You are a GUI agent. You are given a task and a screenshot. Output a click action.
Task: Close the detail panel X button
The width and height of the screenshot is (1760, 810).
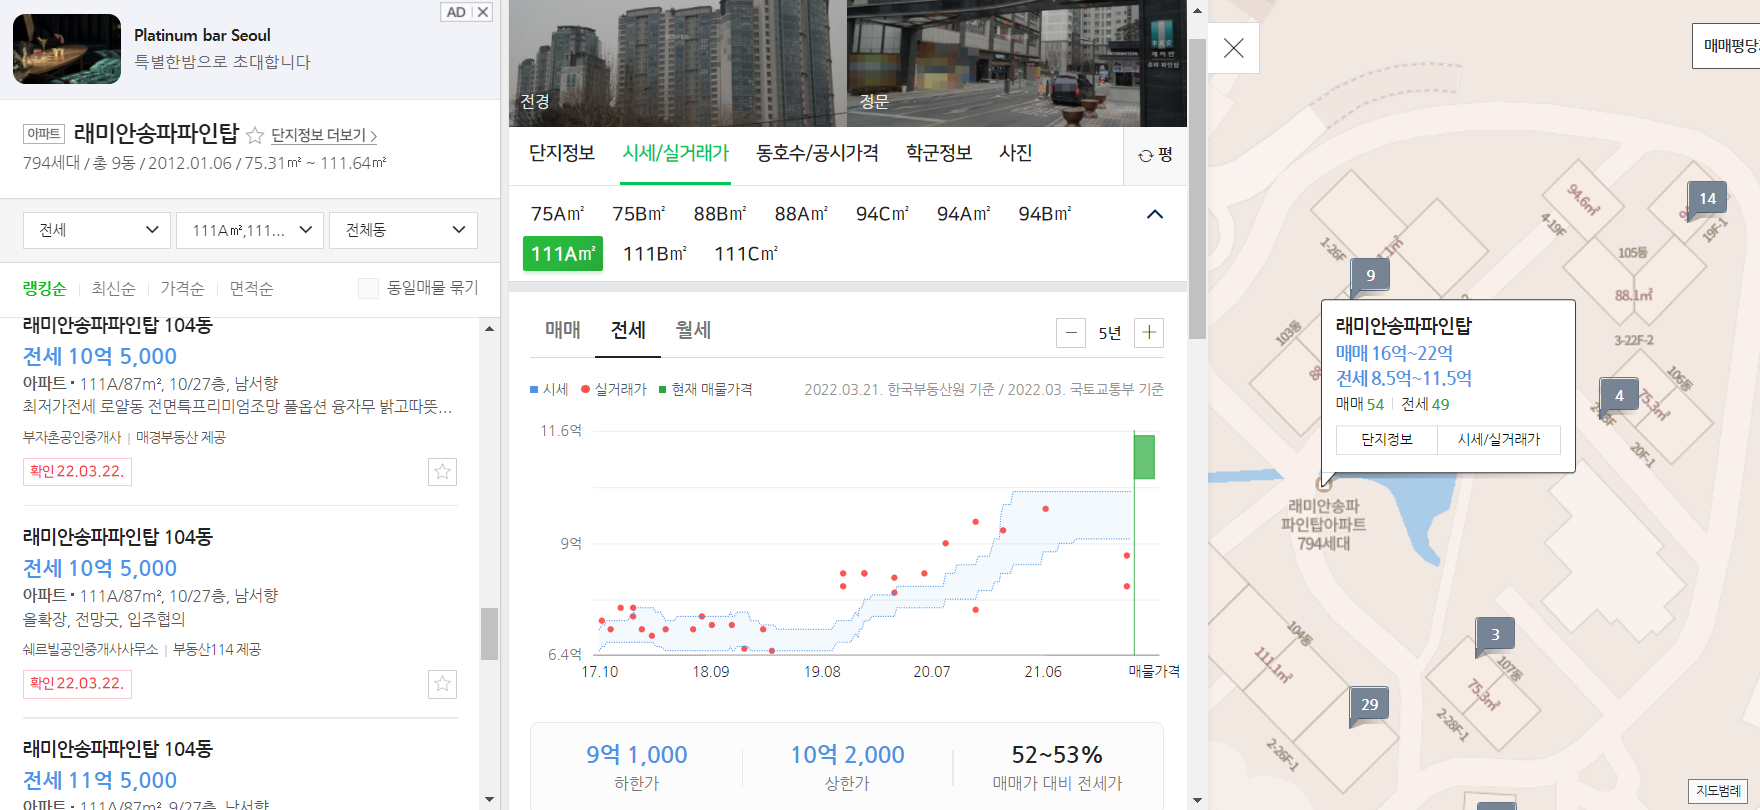[x=1234, y=48]
